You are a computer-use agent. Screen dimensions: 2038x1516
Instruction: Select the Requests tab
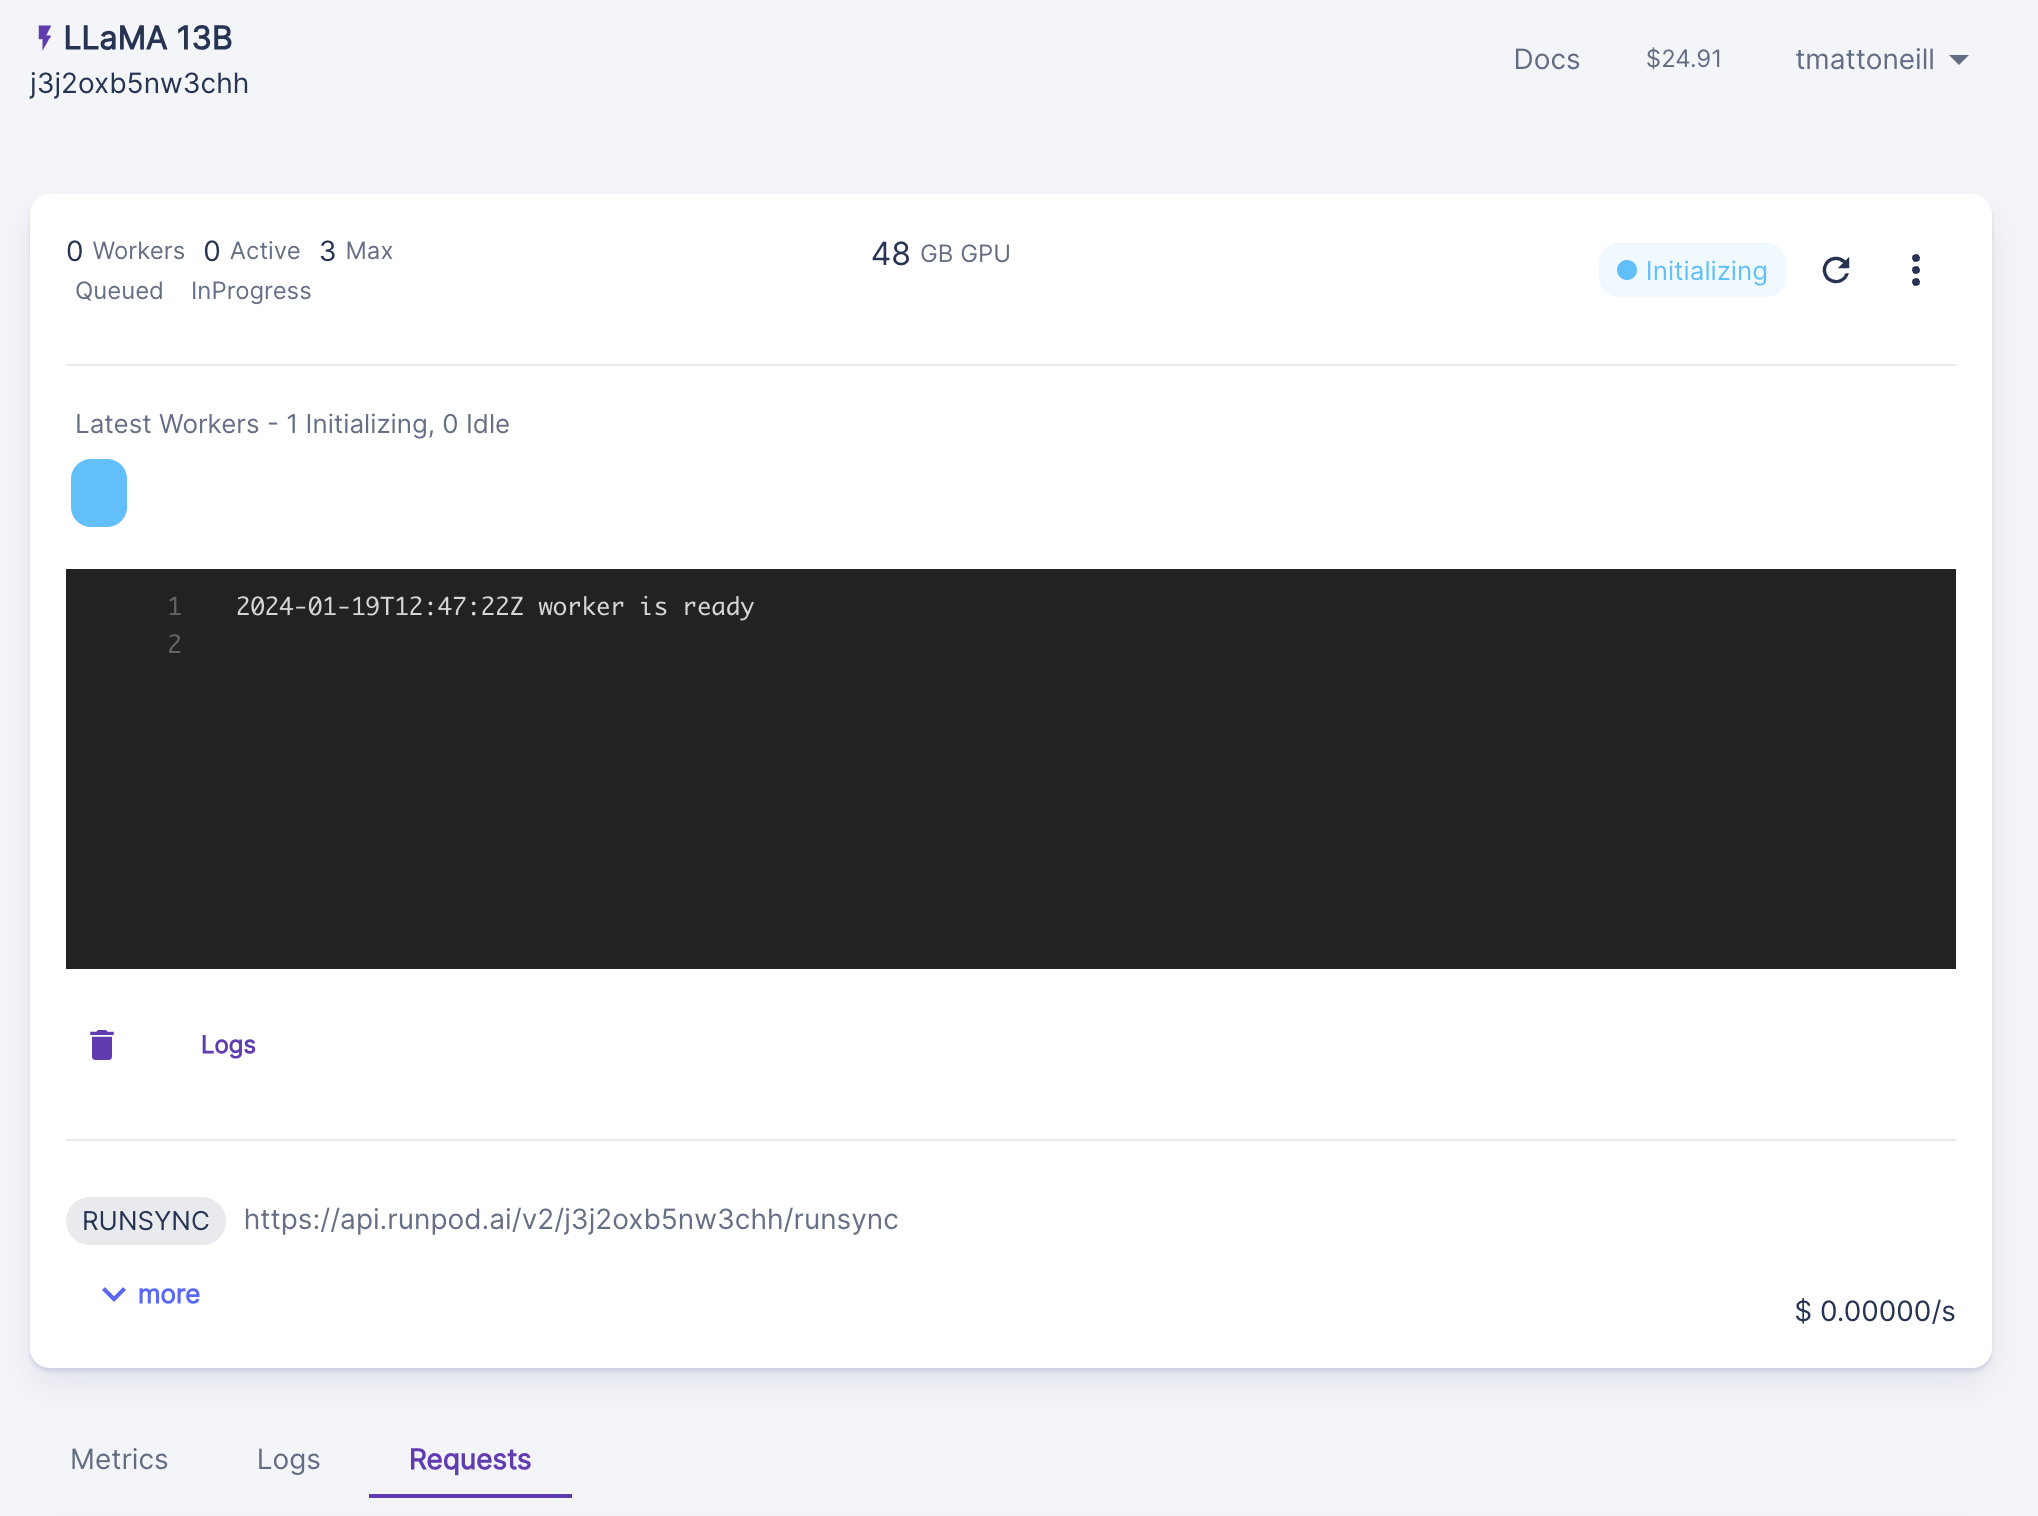pyautogui.click(x=470, y=1460)
